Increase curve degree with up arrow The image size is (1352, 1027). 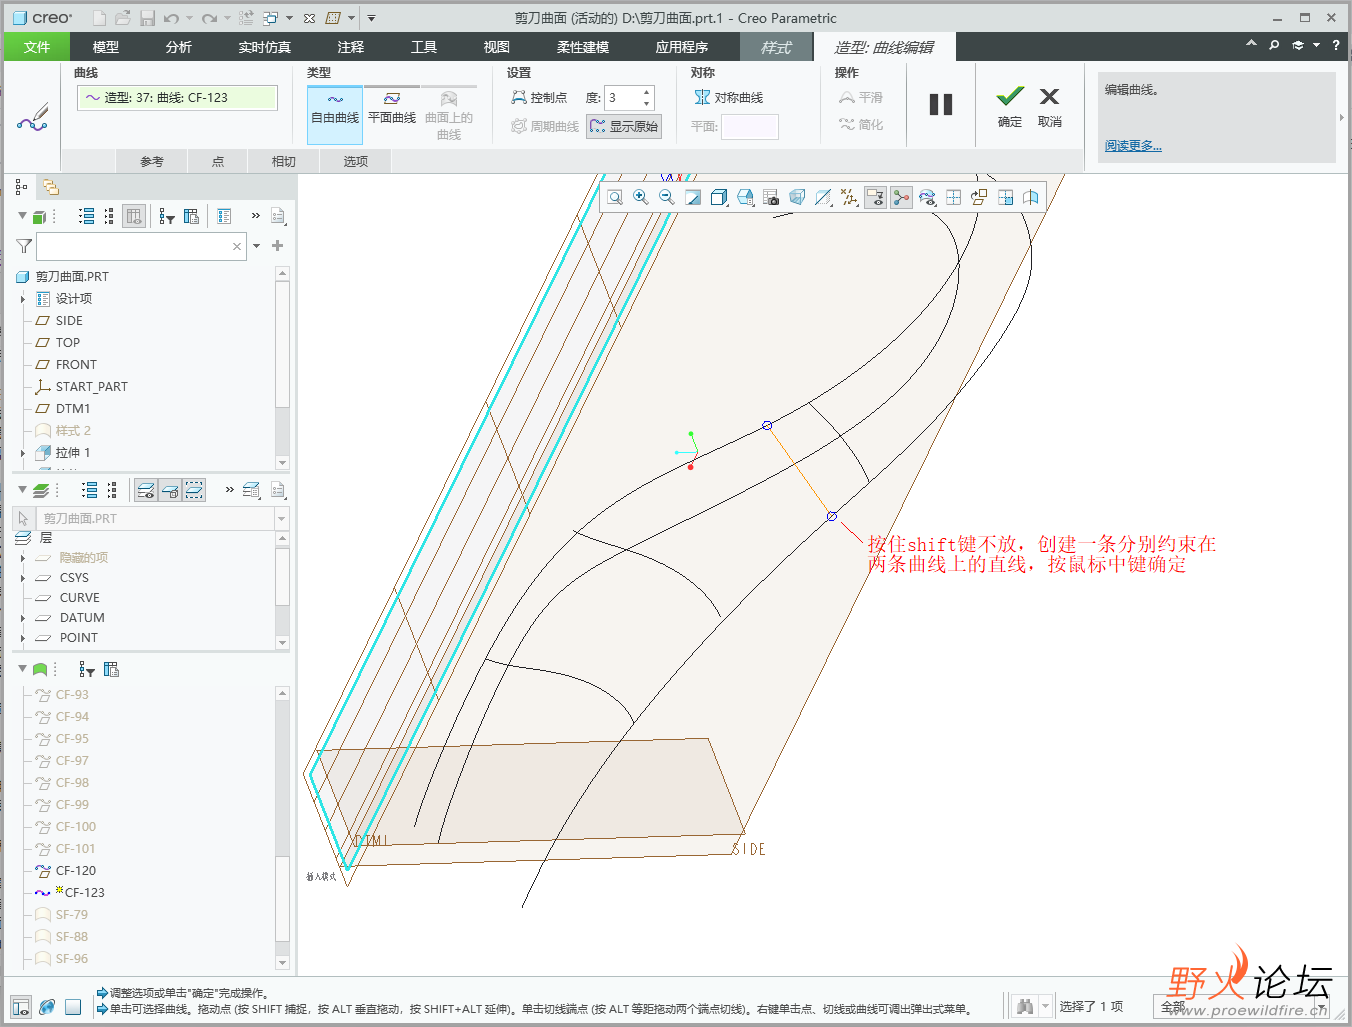(x=647, y=92)
